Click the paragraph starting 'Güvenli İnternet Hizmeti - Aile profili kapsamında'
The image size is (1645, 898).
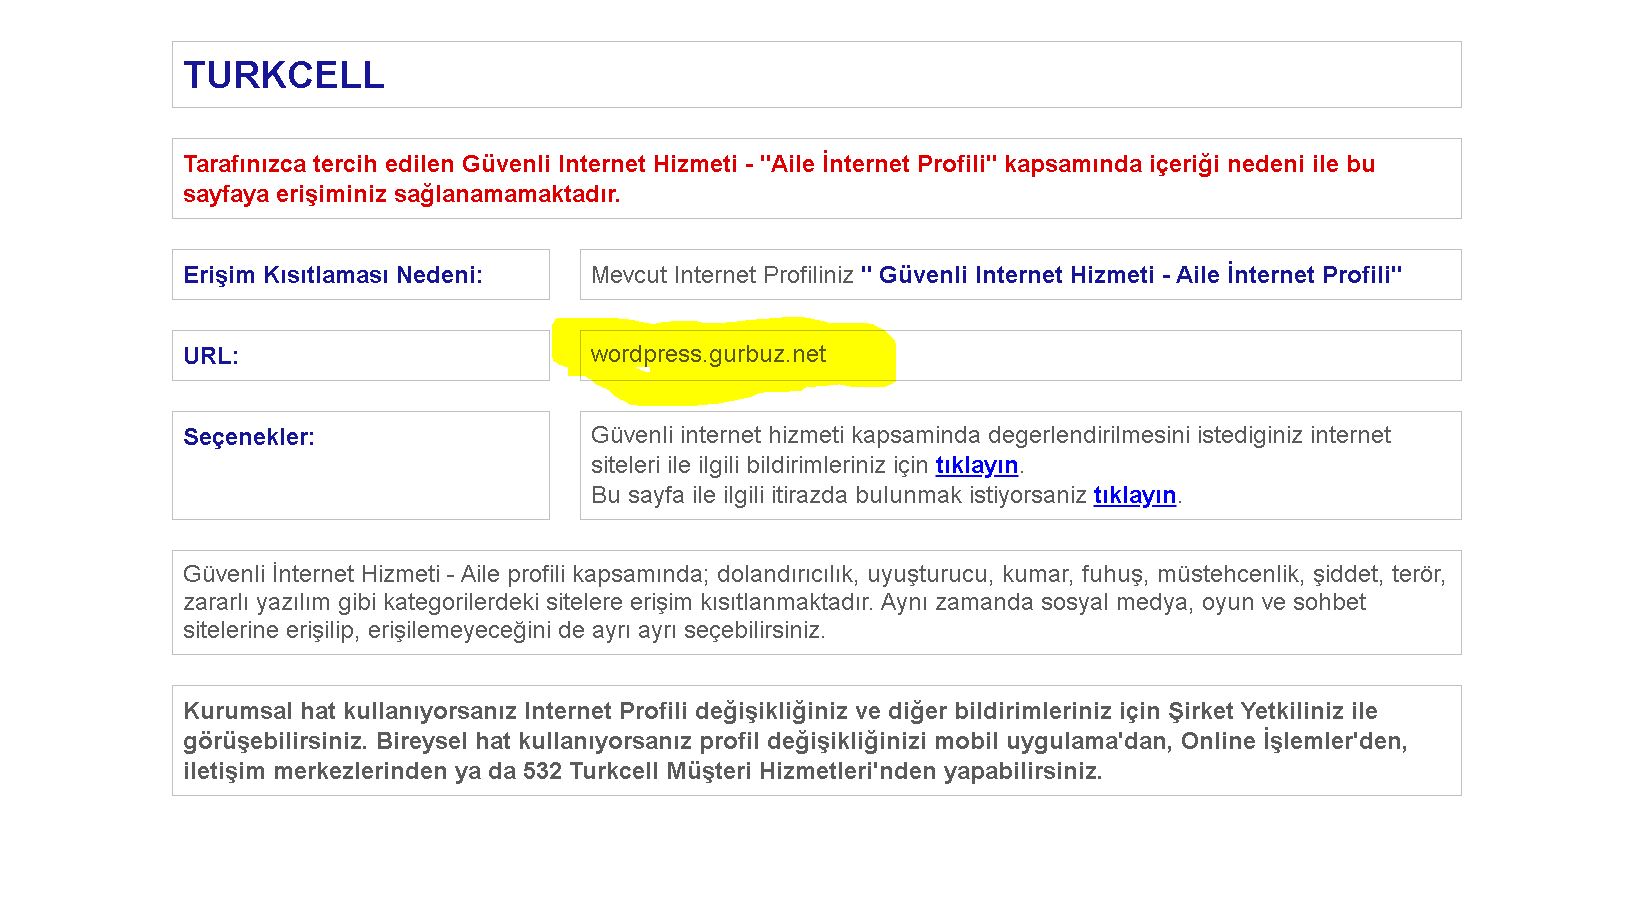[x=814, y=602]
